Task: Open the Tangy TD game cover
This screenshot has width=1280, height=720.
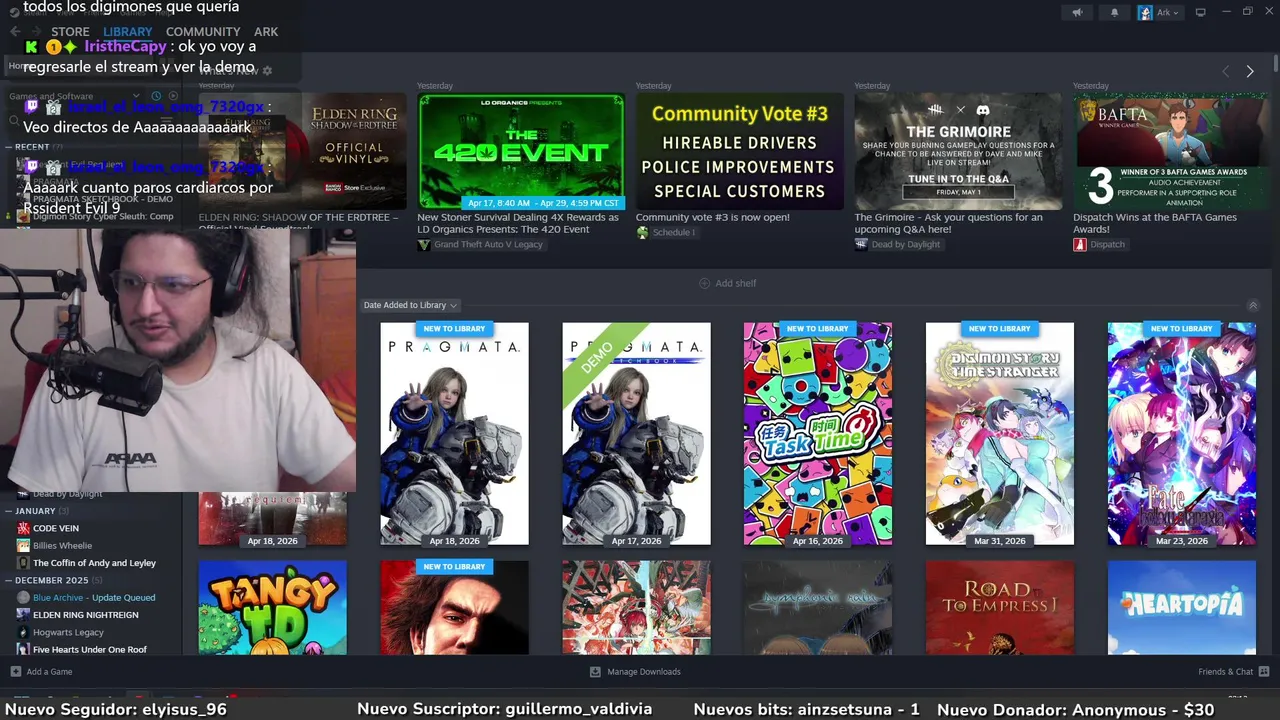Action: (273, 608)
